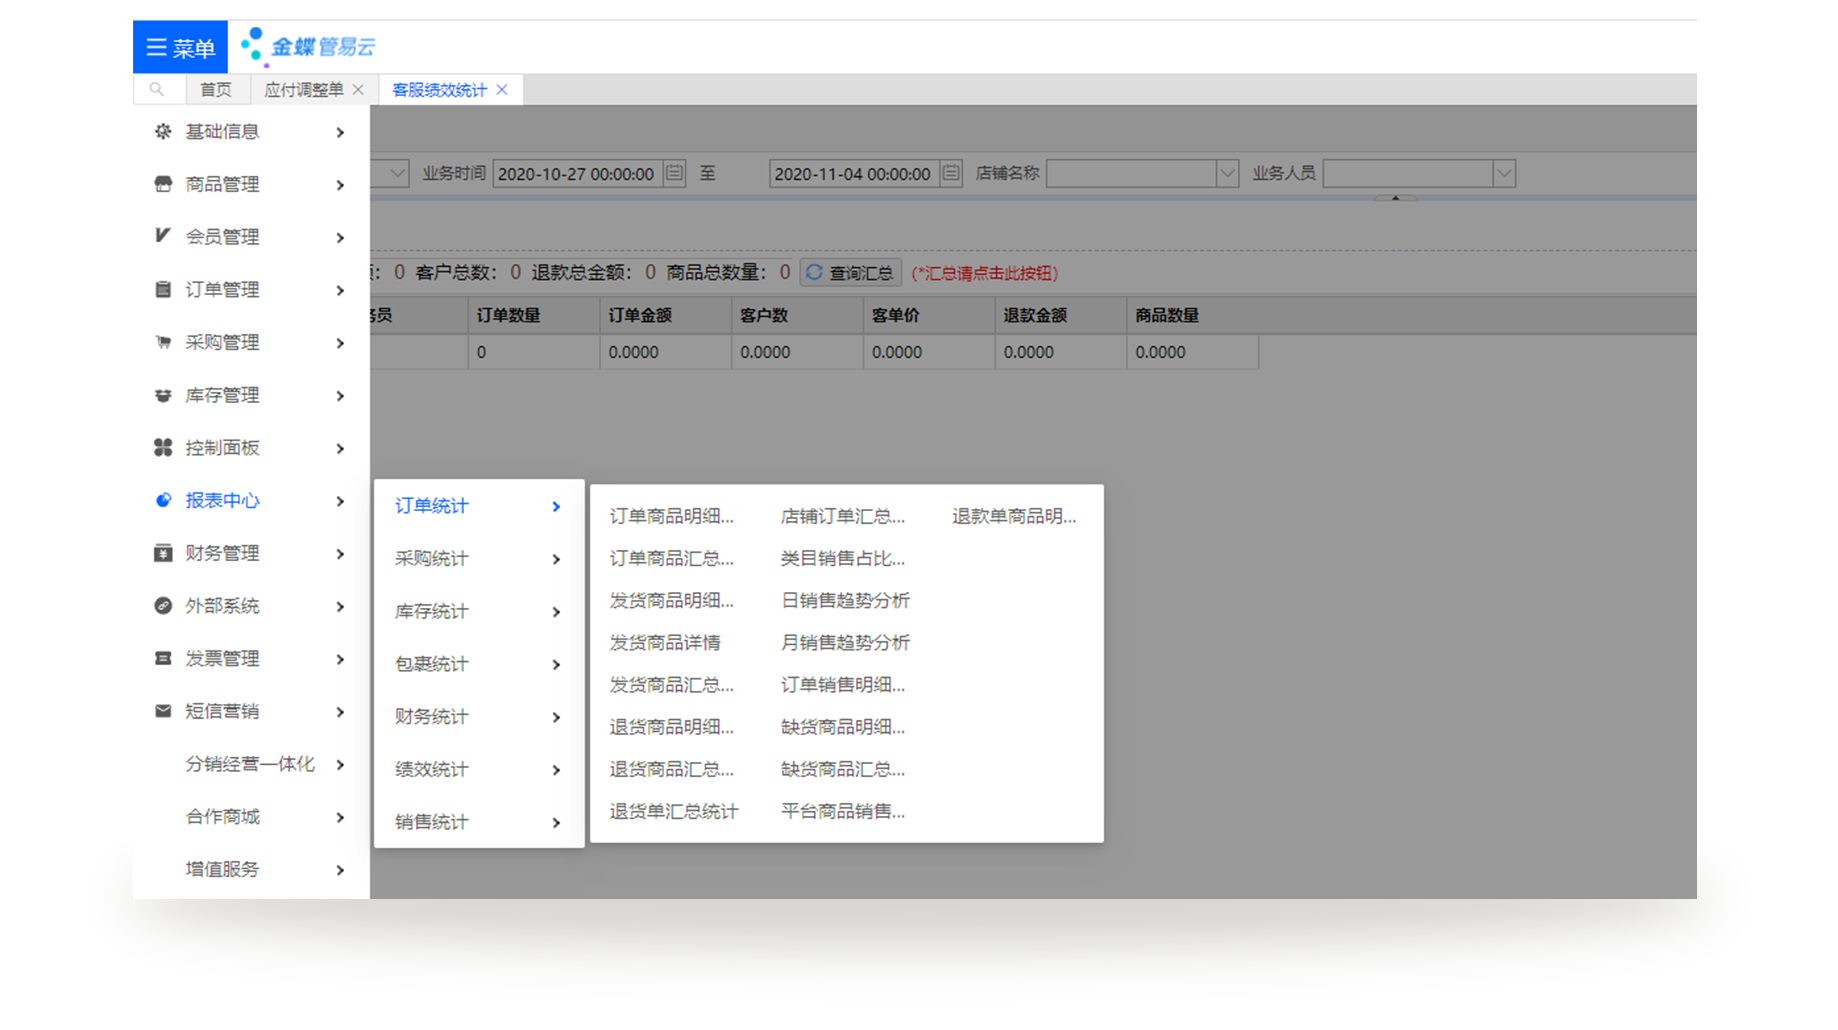This screenshot has width=1838, height=1030.
Task: Click the 订单管理 clipboard icon
Action: [163, 289]
